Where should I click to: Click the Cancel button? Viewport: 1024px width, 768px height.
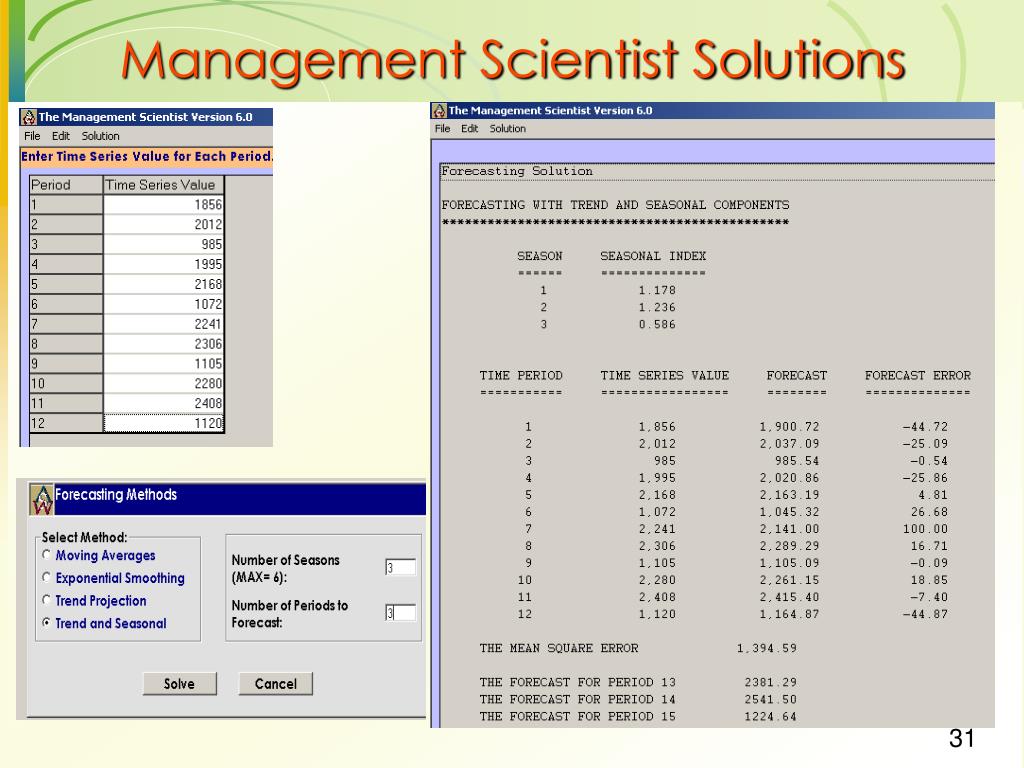pos(276,684)
